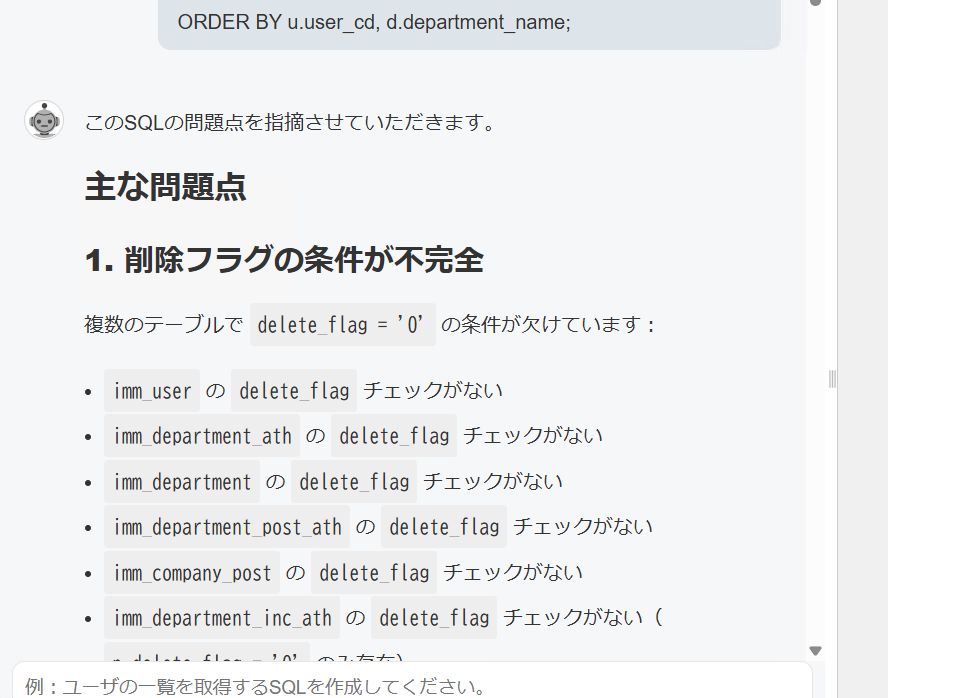Screen dimensions: 961x698
Task: Click the imm_department_ath code badge
Action: (202, 436)
